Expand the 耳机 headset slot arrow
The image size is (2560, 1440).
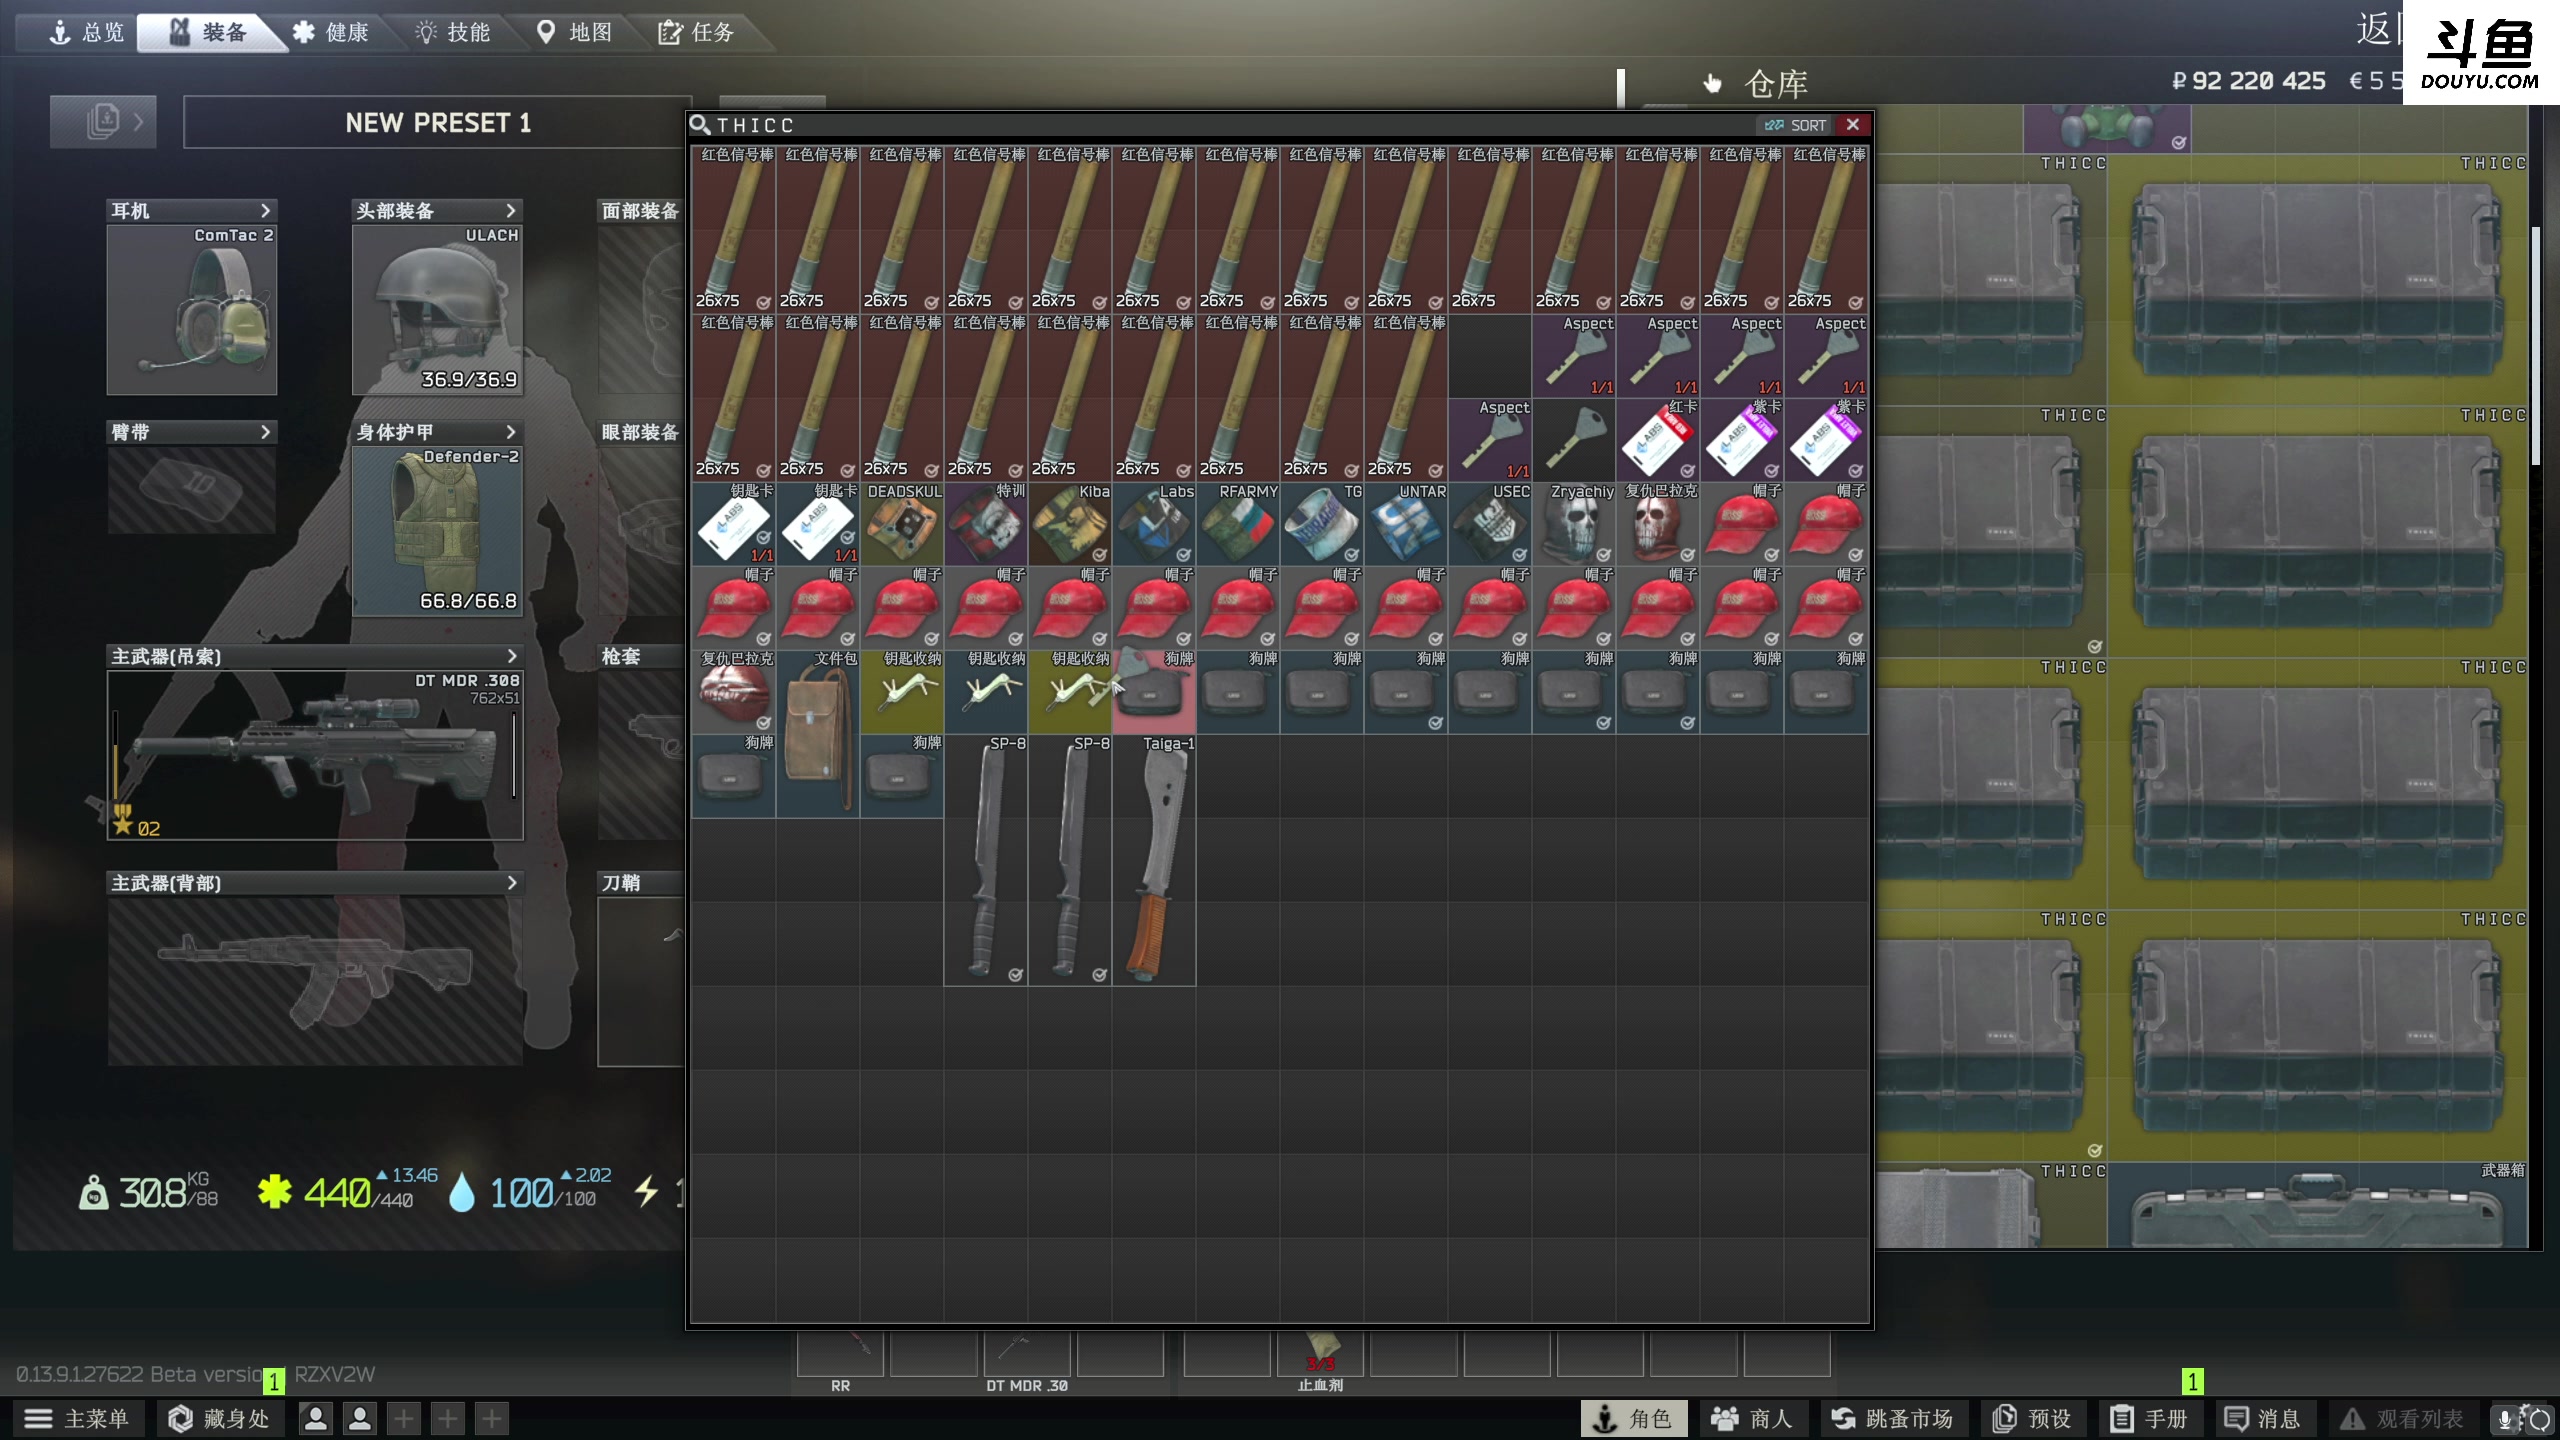[x=265, y=210]
